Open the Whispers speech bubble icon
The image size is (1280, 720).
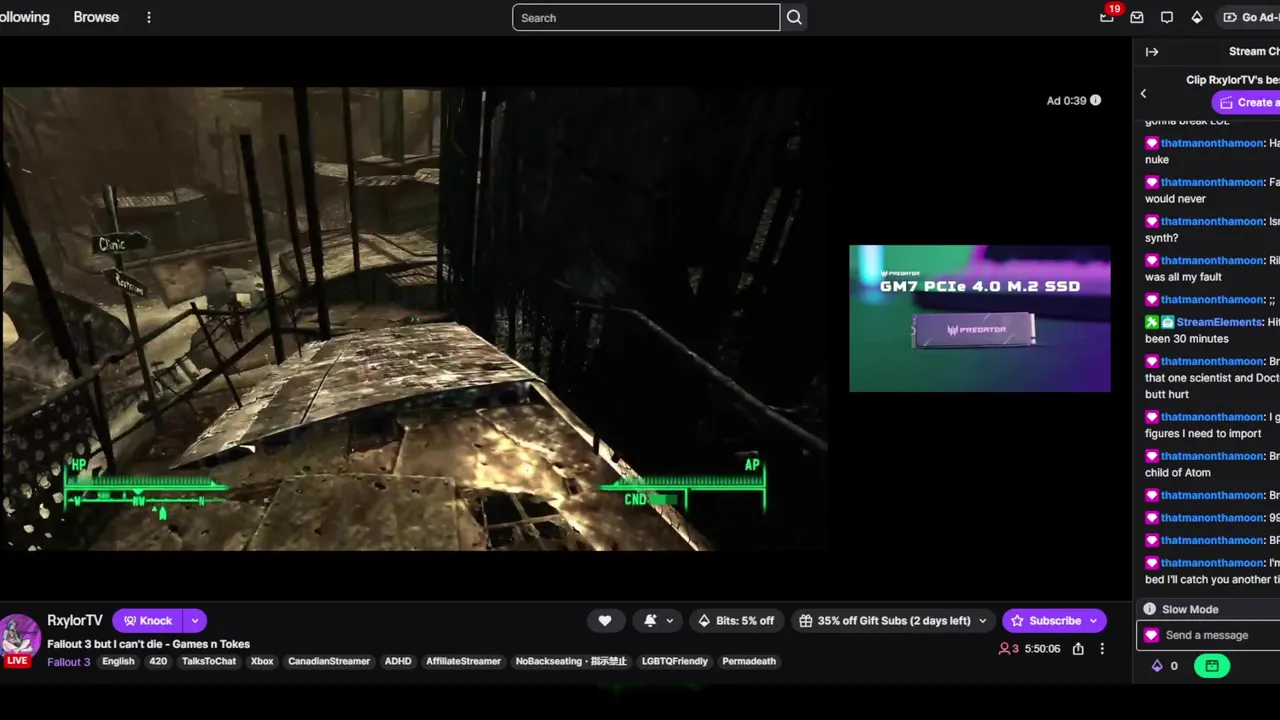pyautogui.click(x=1167, y=17)
